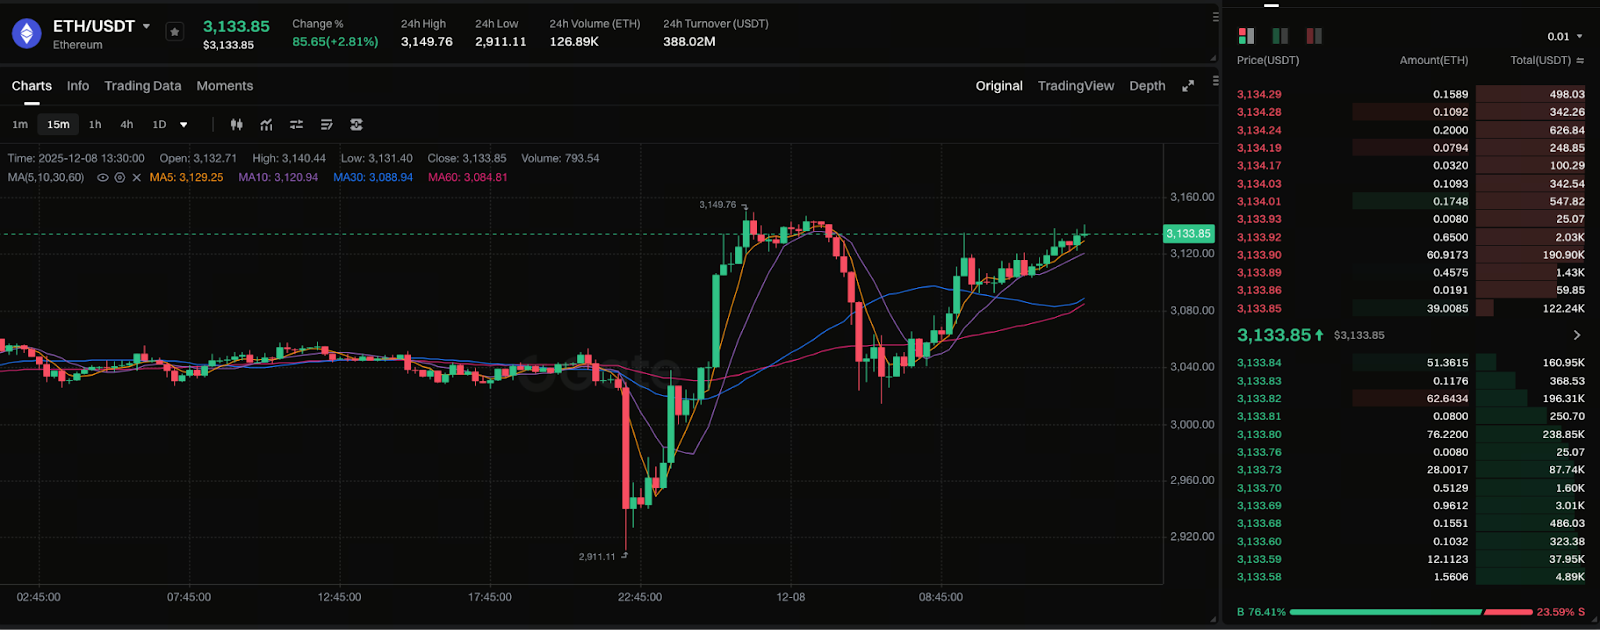1600x630 pixels.
Task: Click the Amount(ETH) column header
Action: pyautogui.click(x=1434, y=61)
